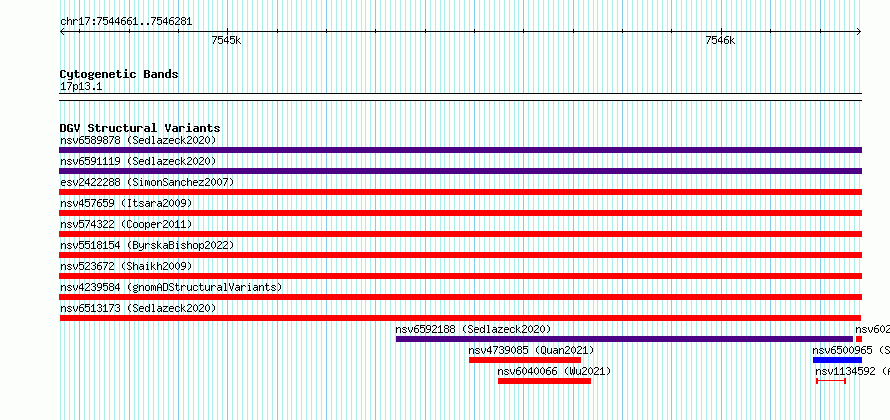Click the chr17:7544661..7546281 coordinate label

(126, 22)
